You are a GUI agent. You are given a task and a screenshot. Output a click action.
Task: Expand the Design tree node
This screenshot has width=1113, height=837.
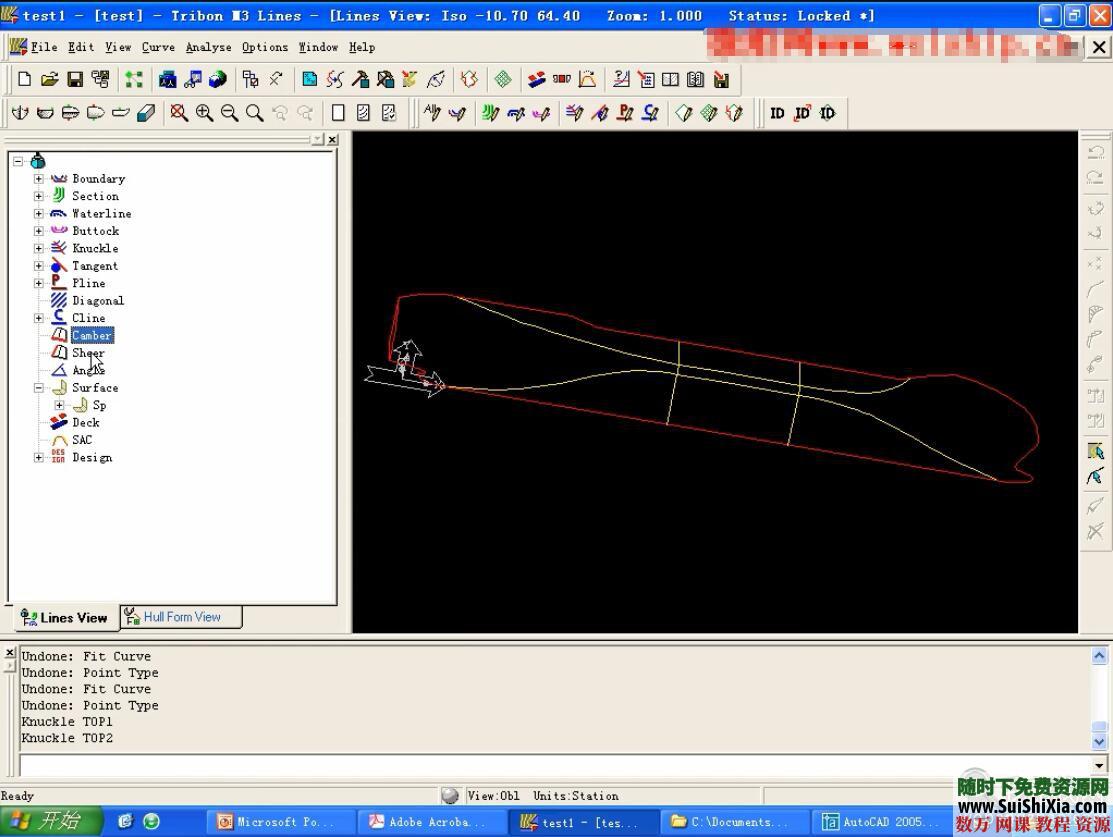click(x=39, y=458)
